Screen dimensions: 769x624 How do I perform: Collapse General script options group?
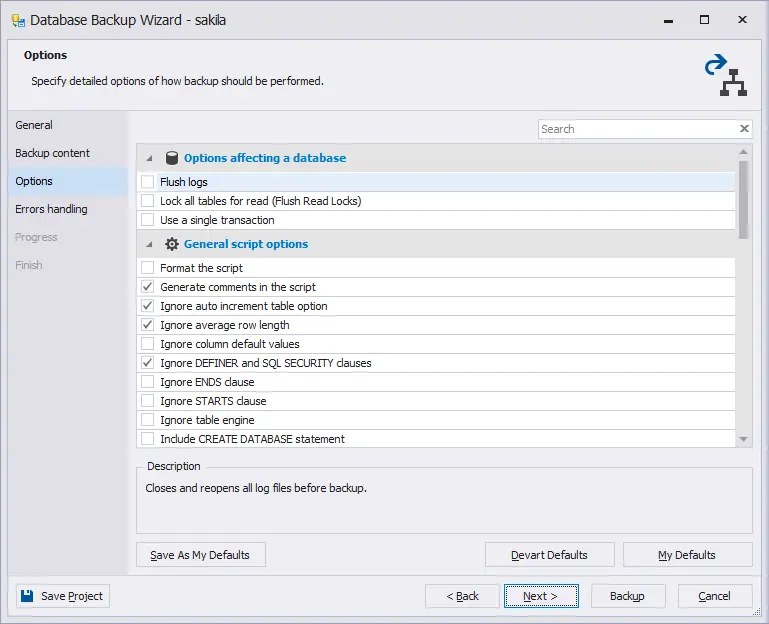click(150, 244)
